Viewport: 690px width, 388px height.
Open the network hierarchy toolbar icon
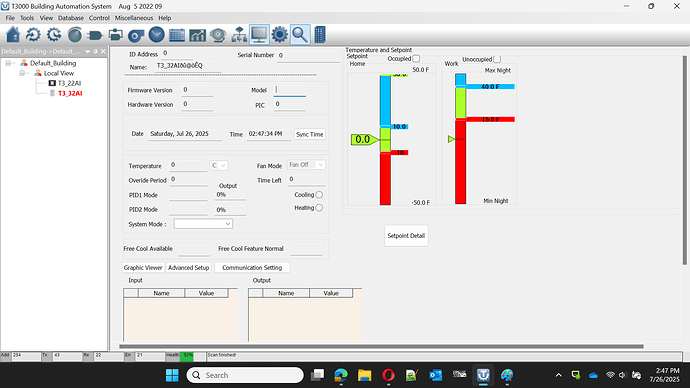pyautogui.click(x=239, y=35)
